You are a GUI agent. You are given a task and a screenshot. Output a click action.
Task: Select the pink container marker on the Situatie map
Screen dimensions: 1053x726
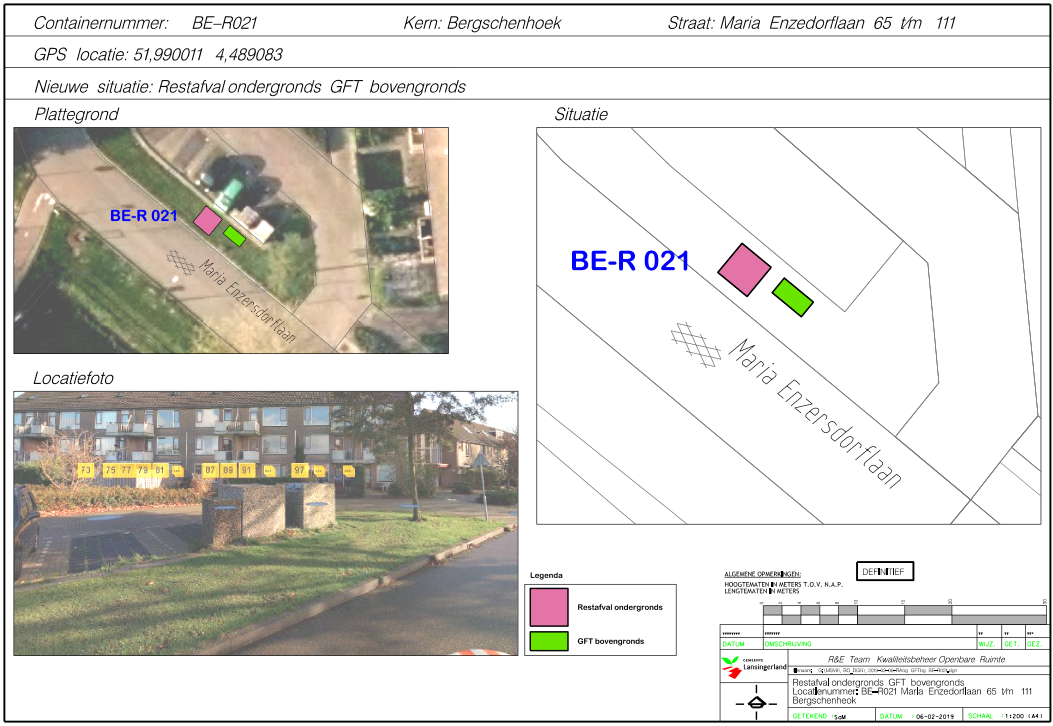(745, 270)
